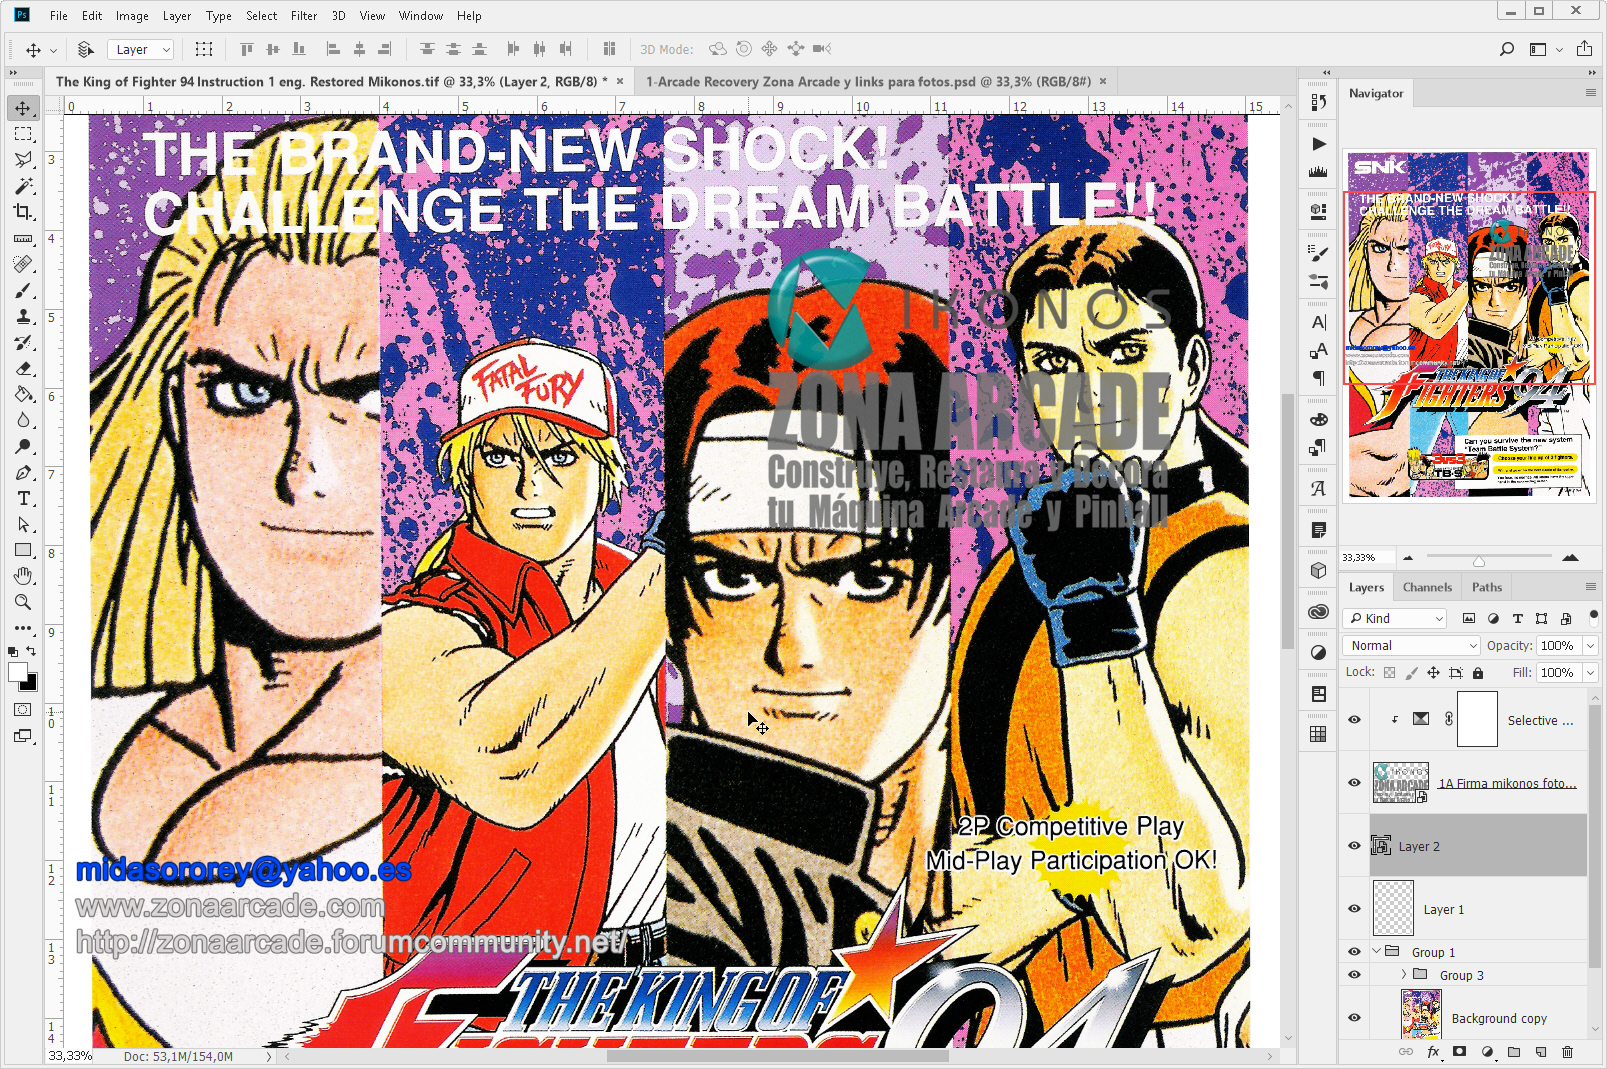The width and height of the screenshot is (1607, 1069).
Task: Switch to the Channels tab
Action: coord(1427,587)
